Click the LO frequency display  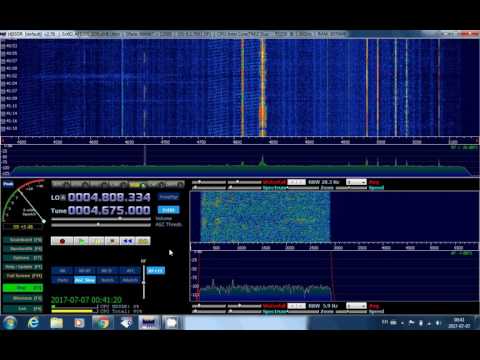pyautogui.click(x=109, y=197)
